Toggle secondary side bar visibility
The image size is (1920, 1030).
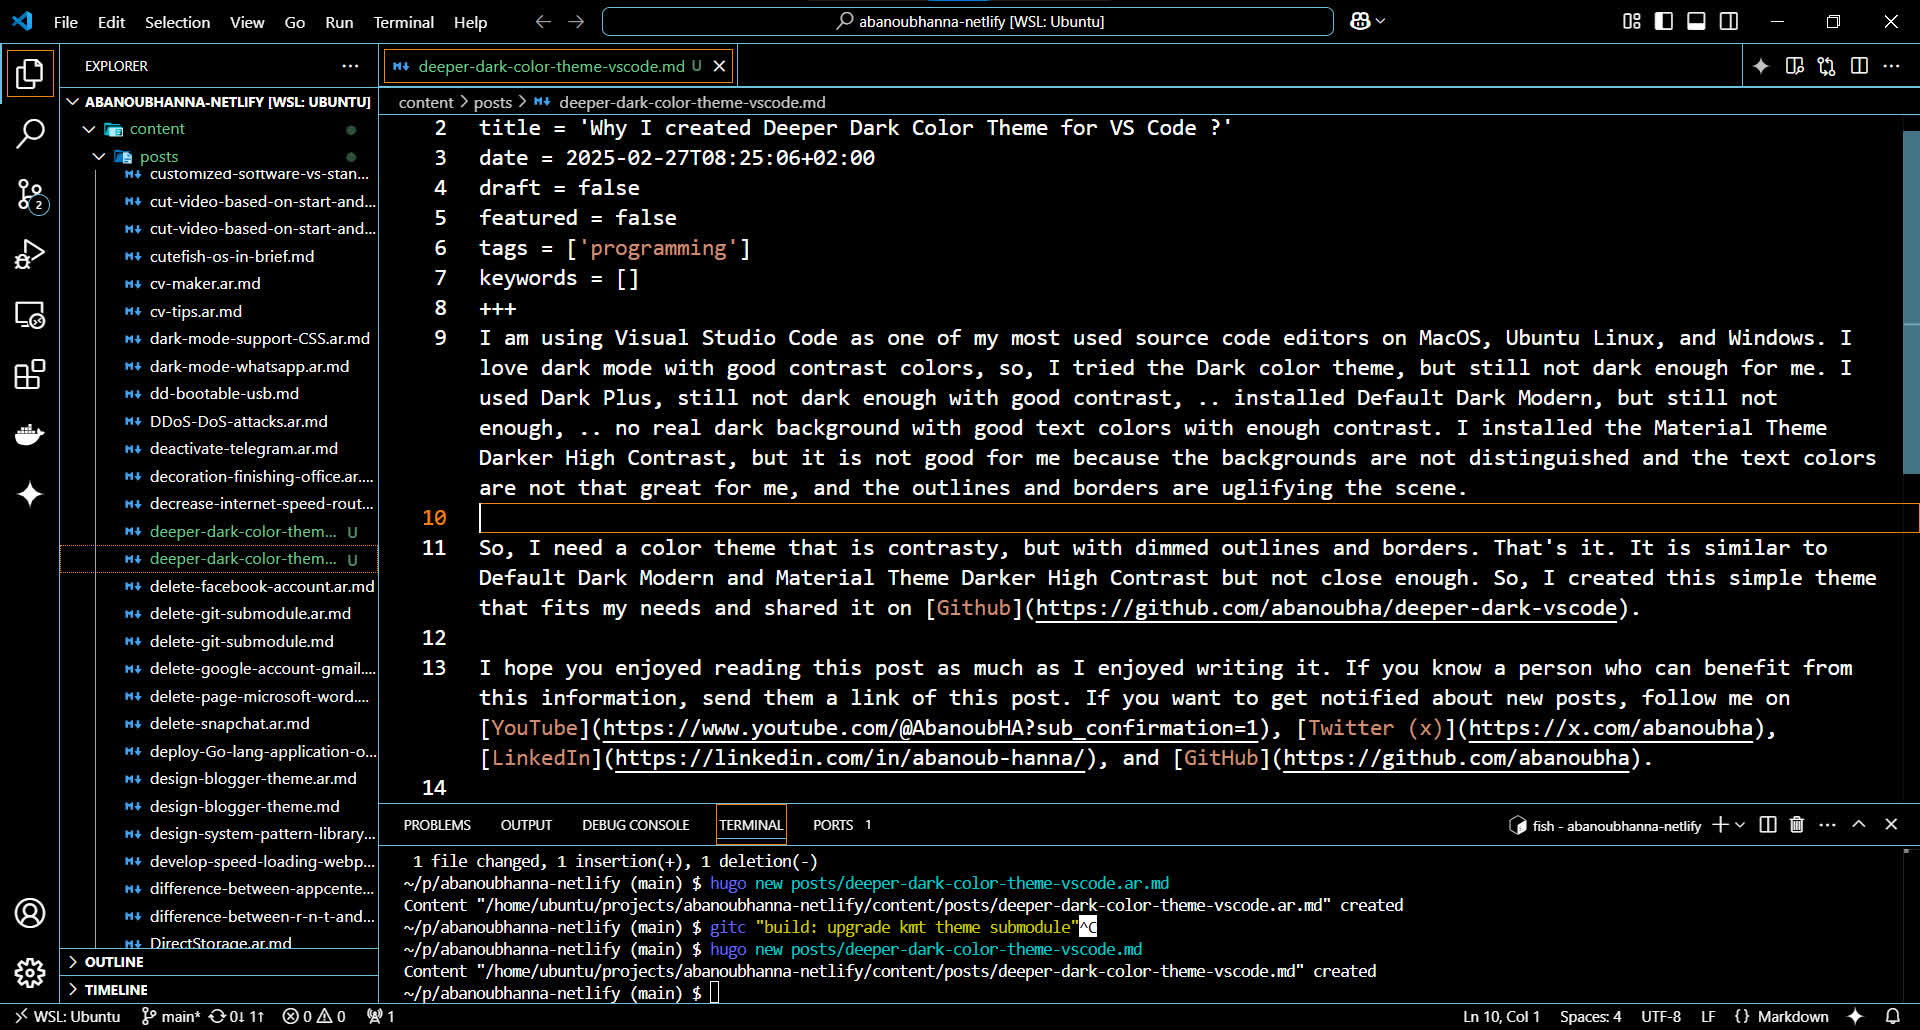click(x=1729, y=21)
